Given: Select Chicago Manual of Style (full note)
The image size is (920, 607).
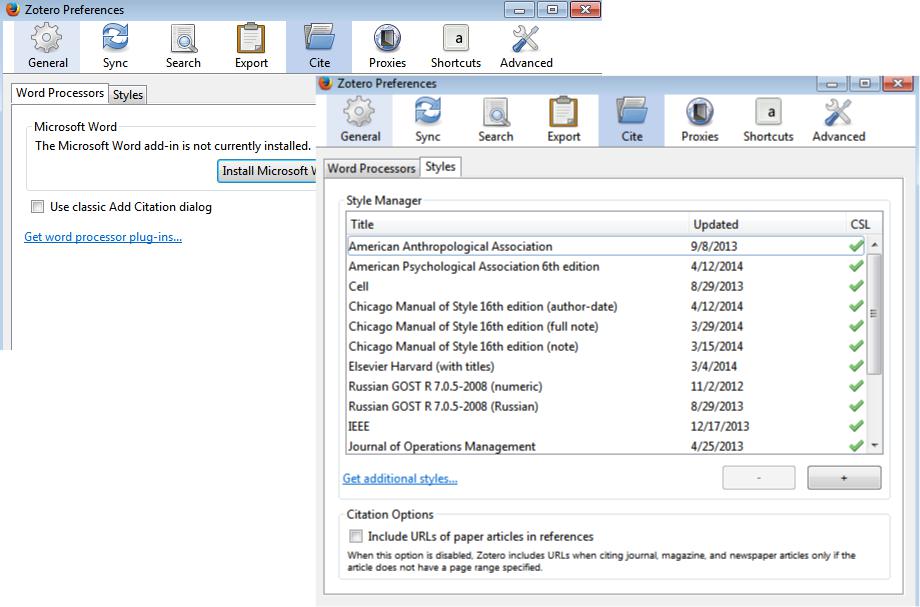Looking at the screenshot, I should pyautogui.click(x=606, y=326).
